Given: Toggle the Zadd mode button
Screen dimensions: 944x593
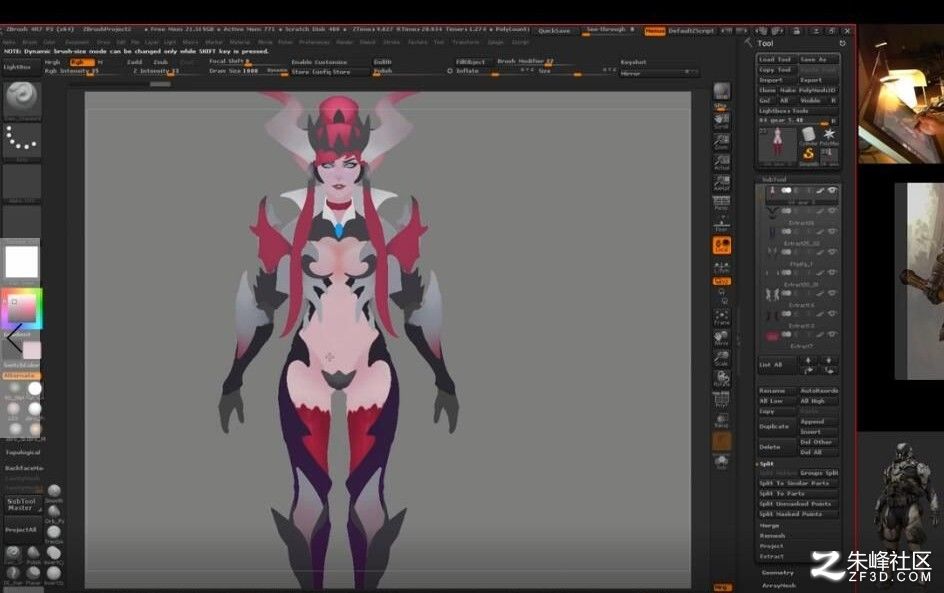Looking at the screenshot, I should pos(134,62).
